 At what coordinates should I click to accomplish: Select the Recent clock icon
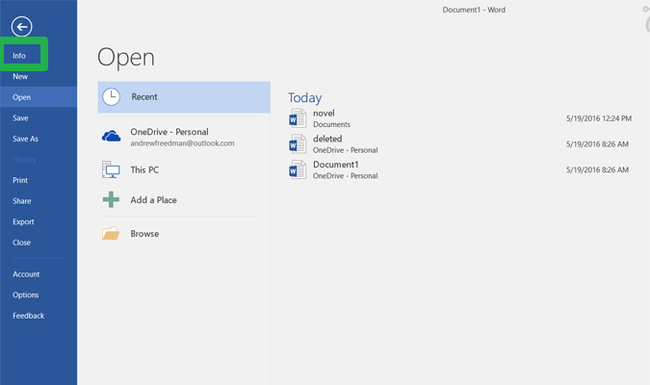coord(111,97)
